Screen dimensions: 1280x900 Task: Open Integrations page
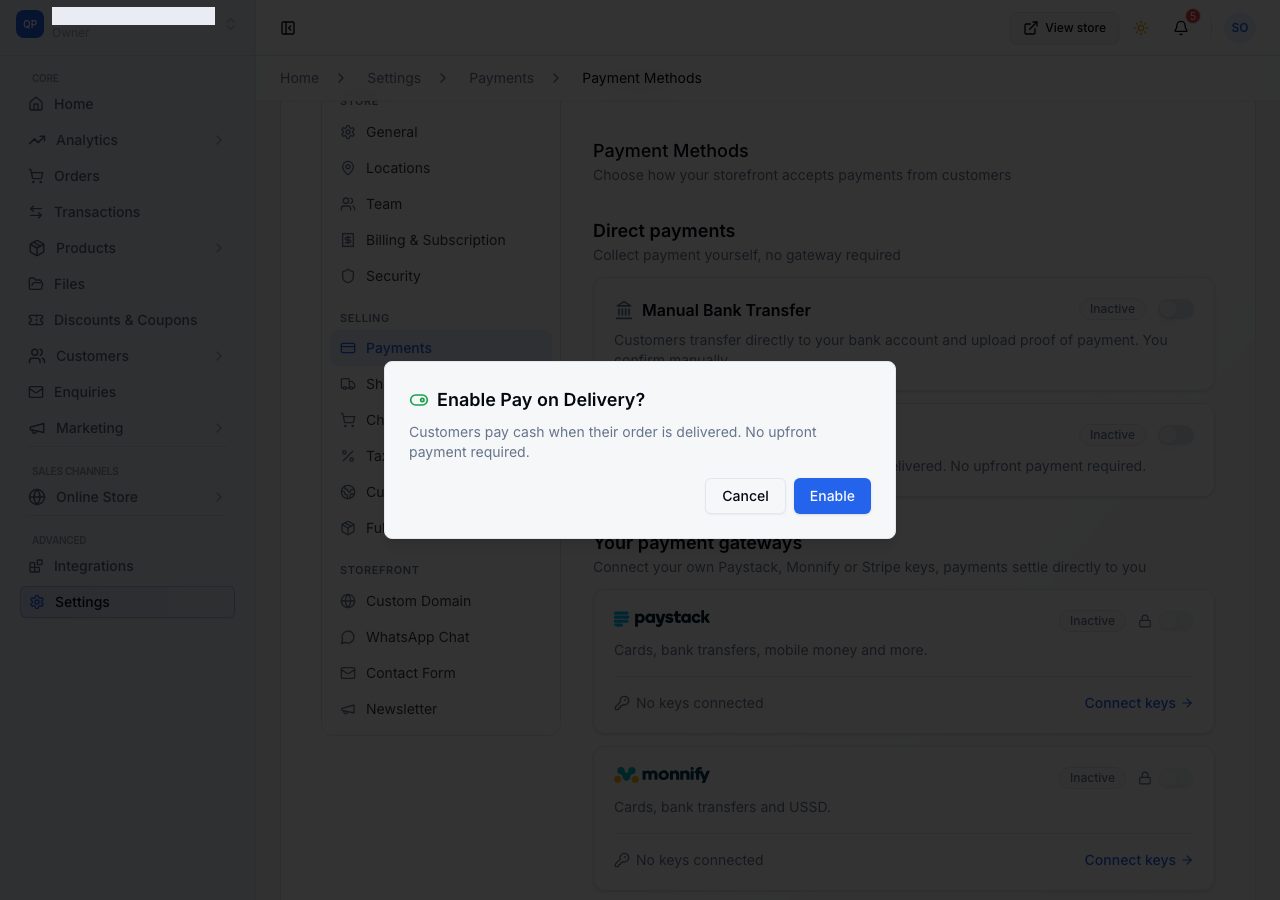pos(127,566)
